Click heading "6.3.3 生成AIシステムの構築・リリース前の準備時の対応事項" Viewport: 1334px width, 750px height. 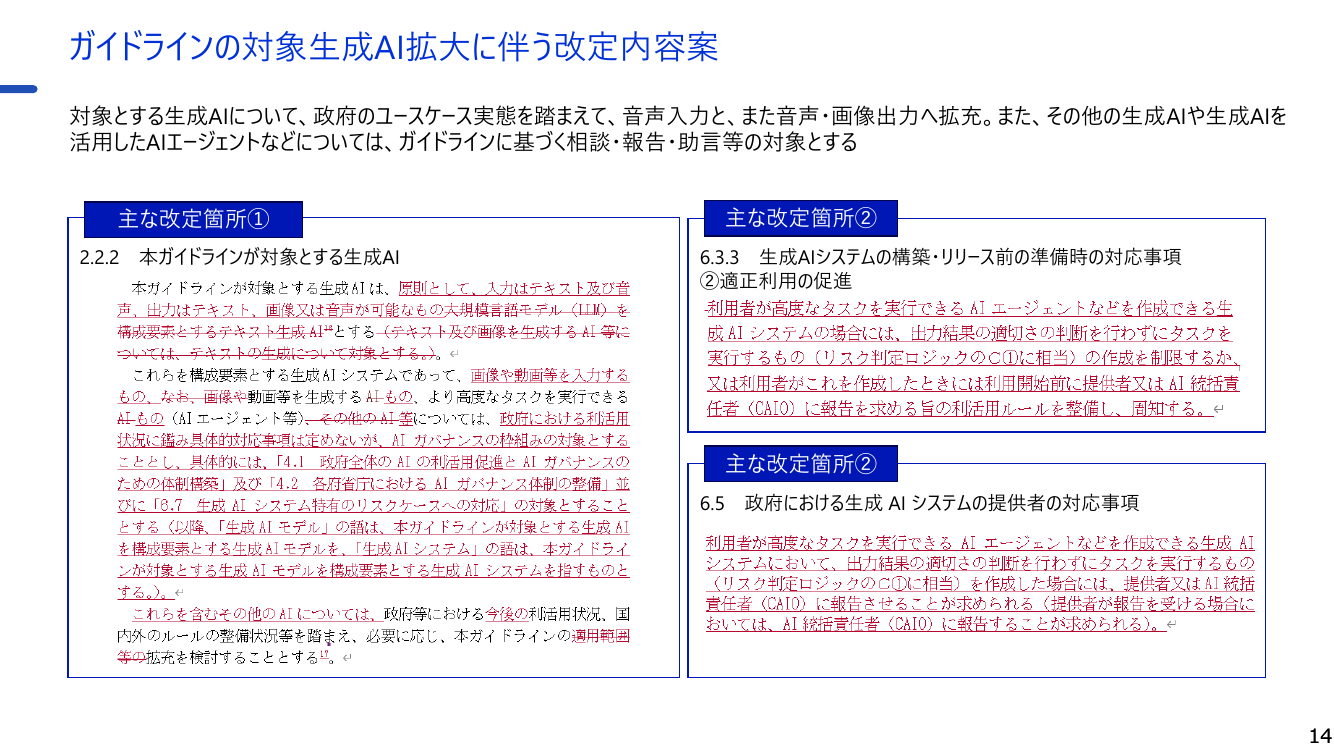[x=941, y=257]
